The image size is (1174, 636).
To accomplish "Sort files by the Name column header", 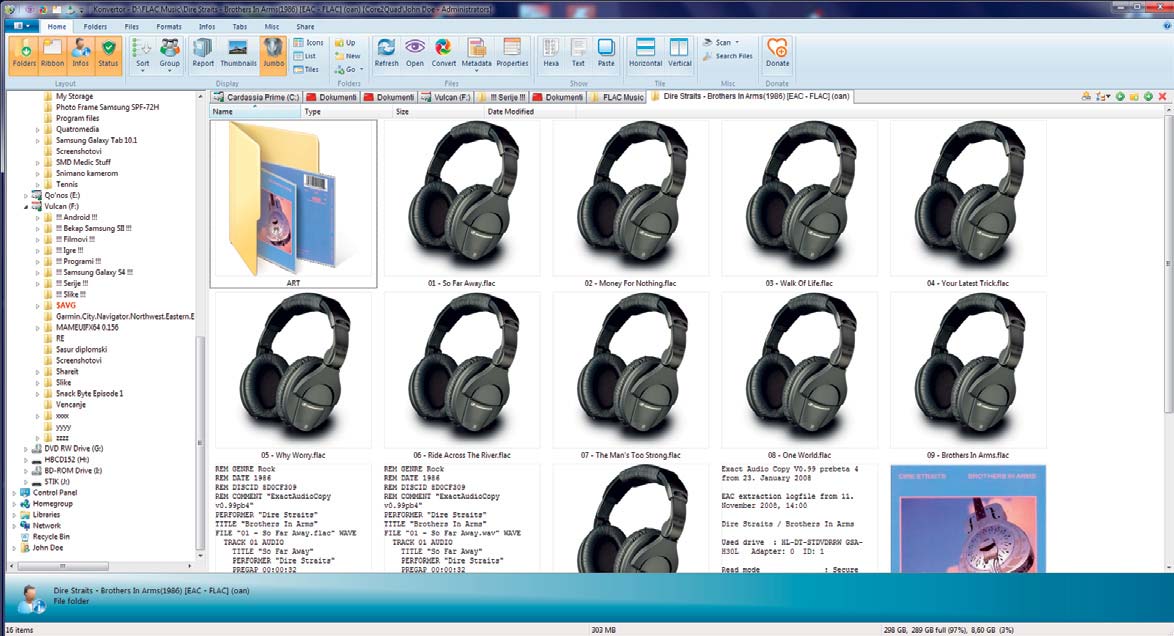I will (255, 112).
